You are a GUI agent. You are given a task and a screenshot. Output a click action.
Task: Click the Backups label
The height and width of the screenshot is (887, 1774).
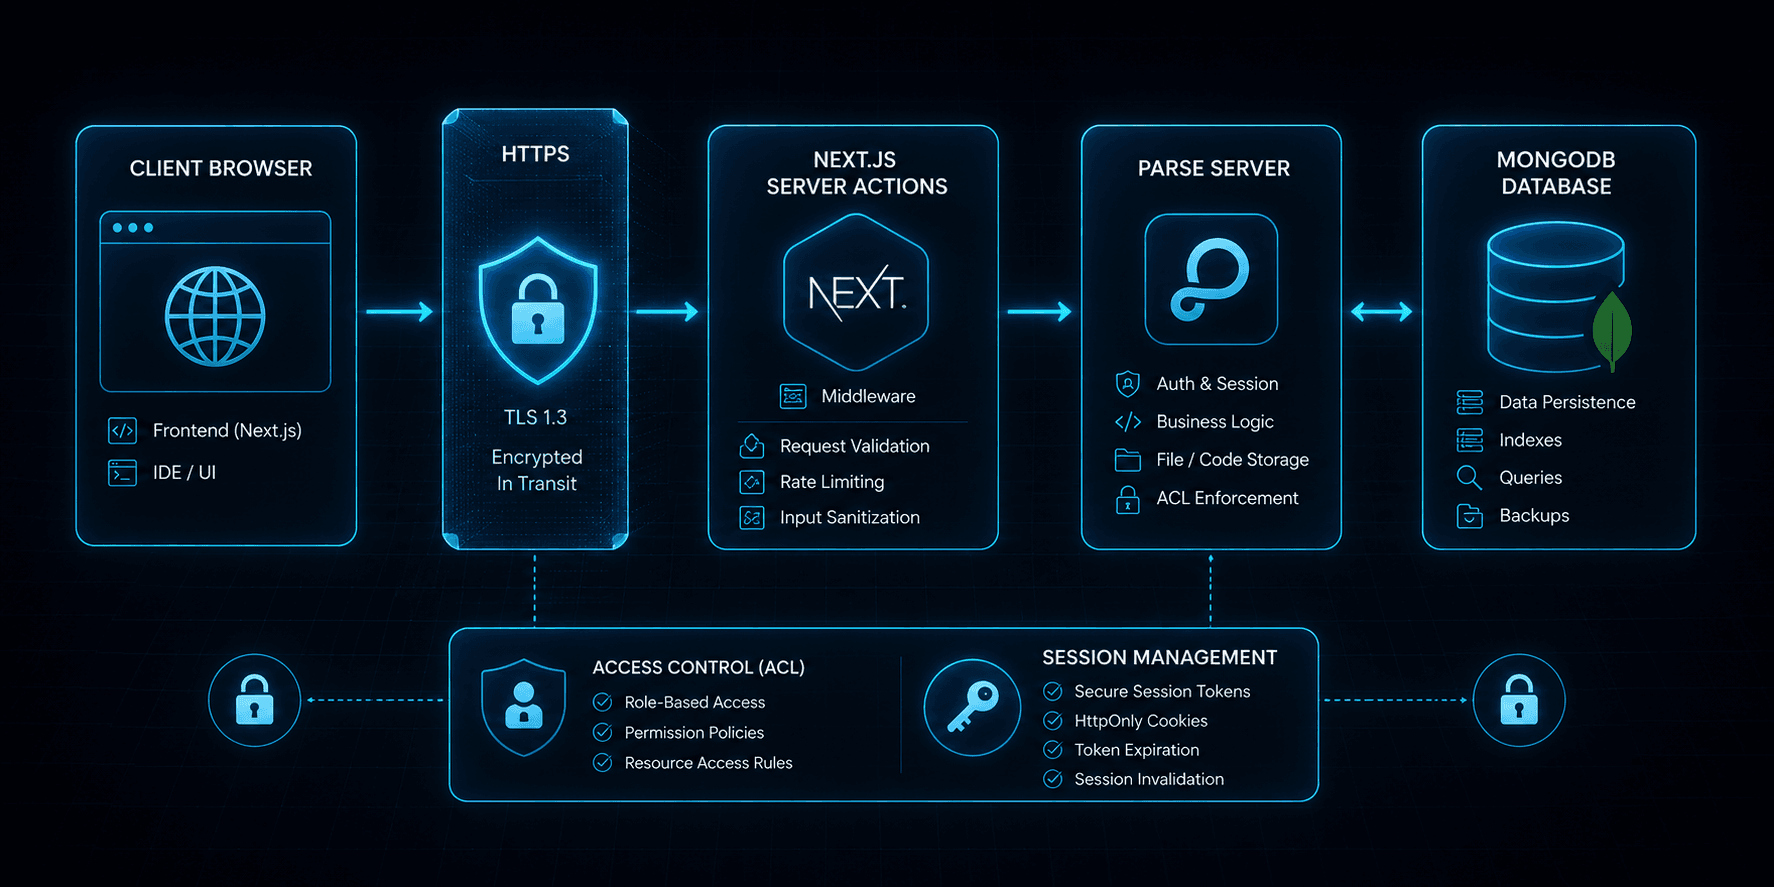coord(1534,516)
